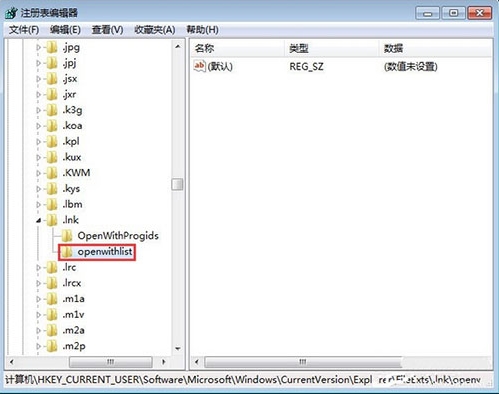Click the .jxr folder icon
The height and width of the screenshot is (394, 499).
[x=52, y=95]
